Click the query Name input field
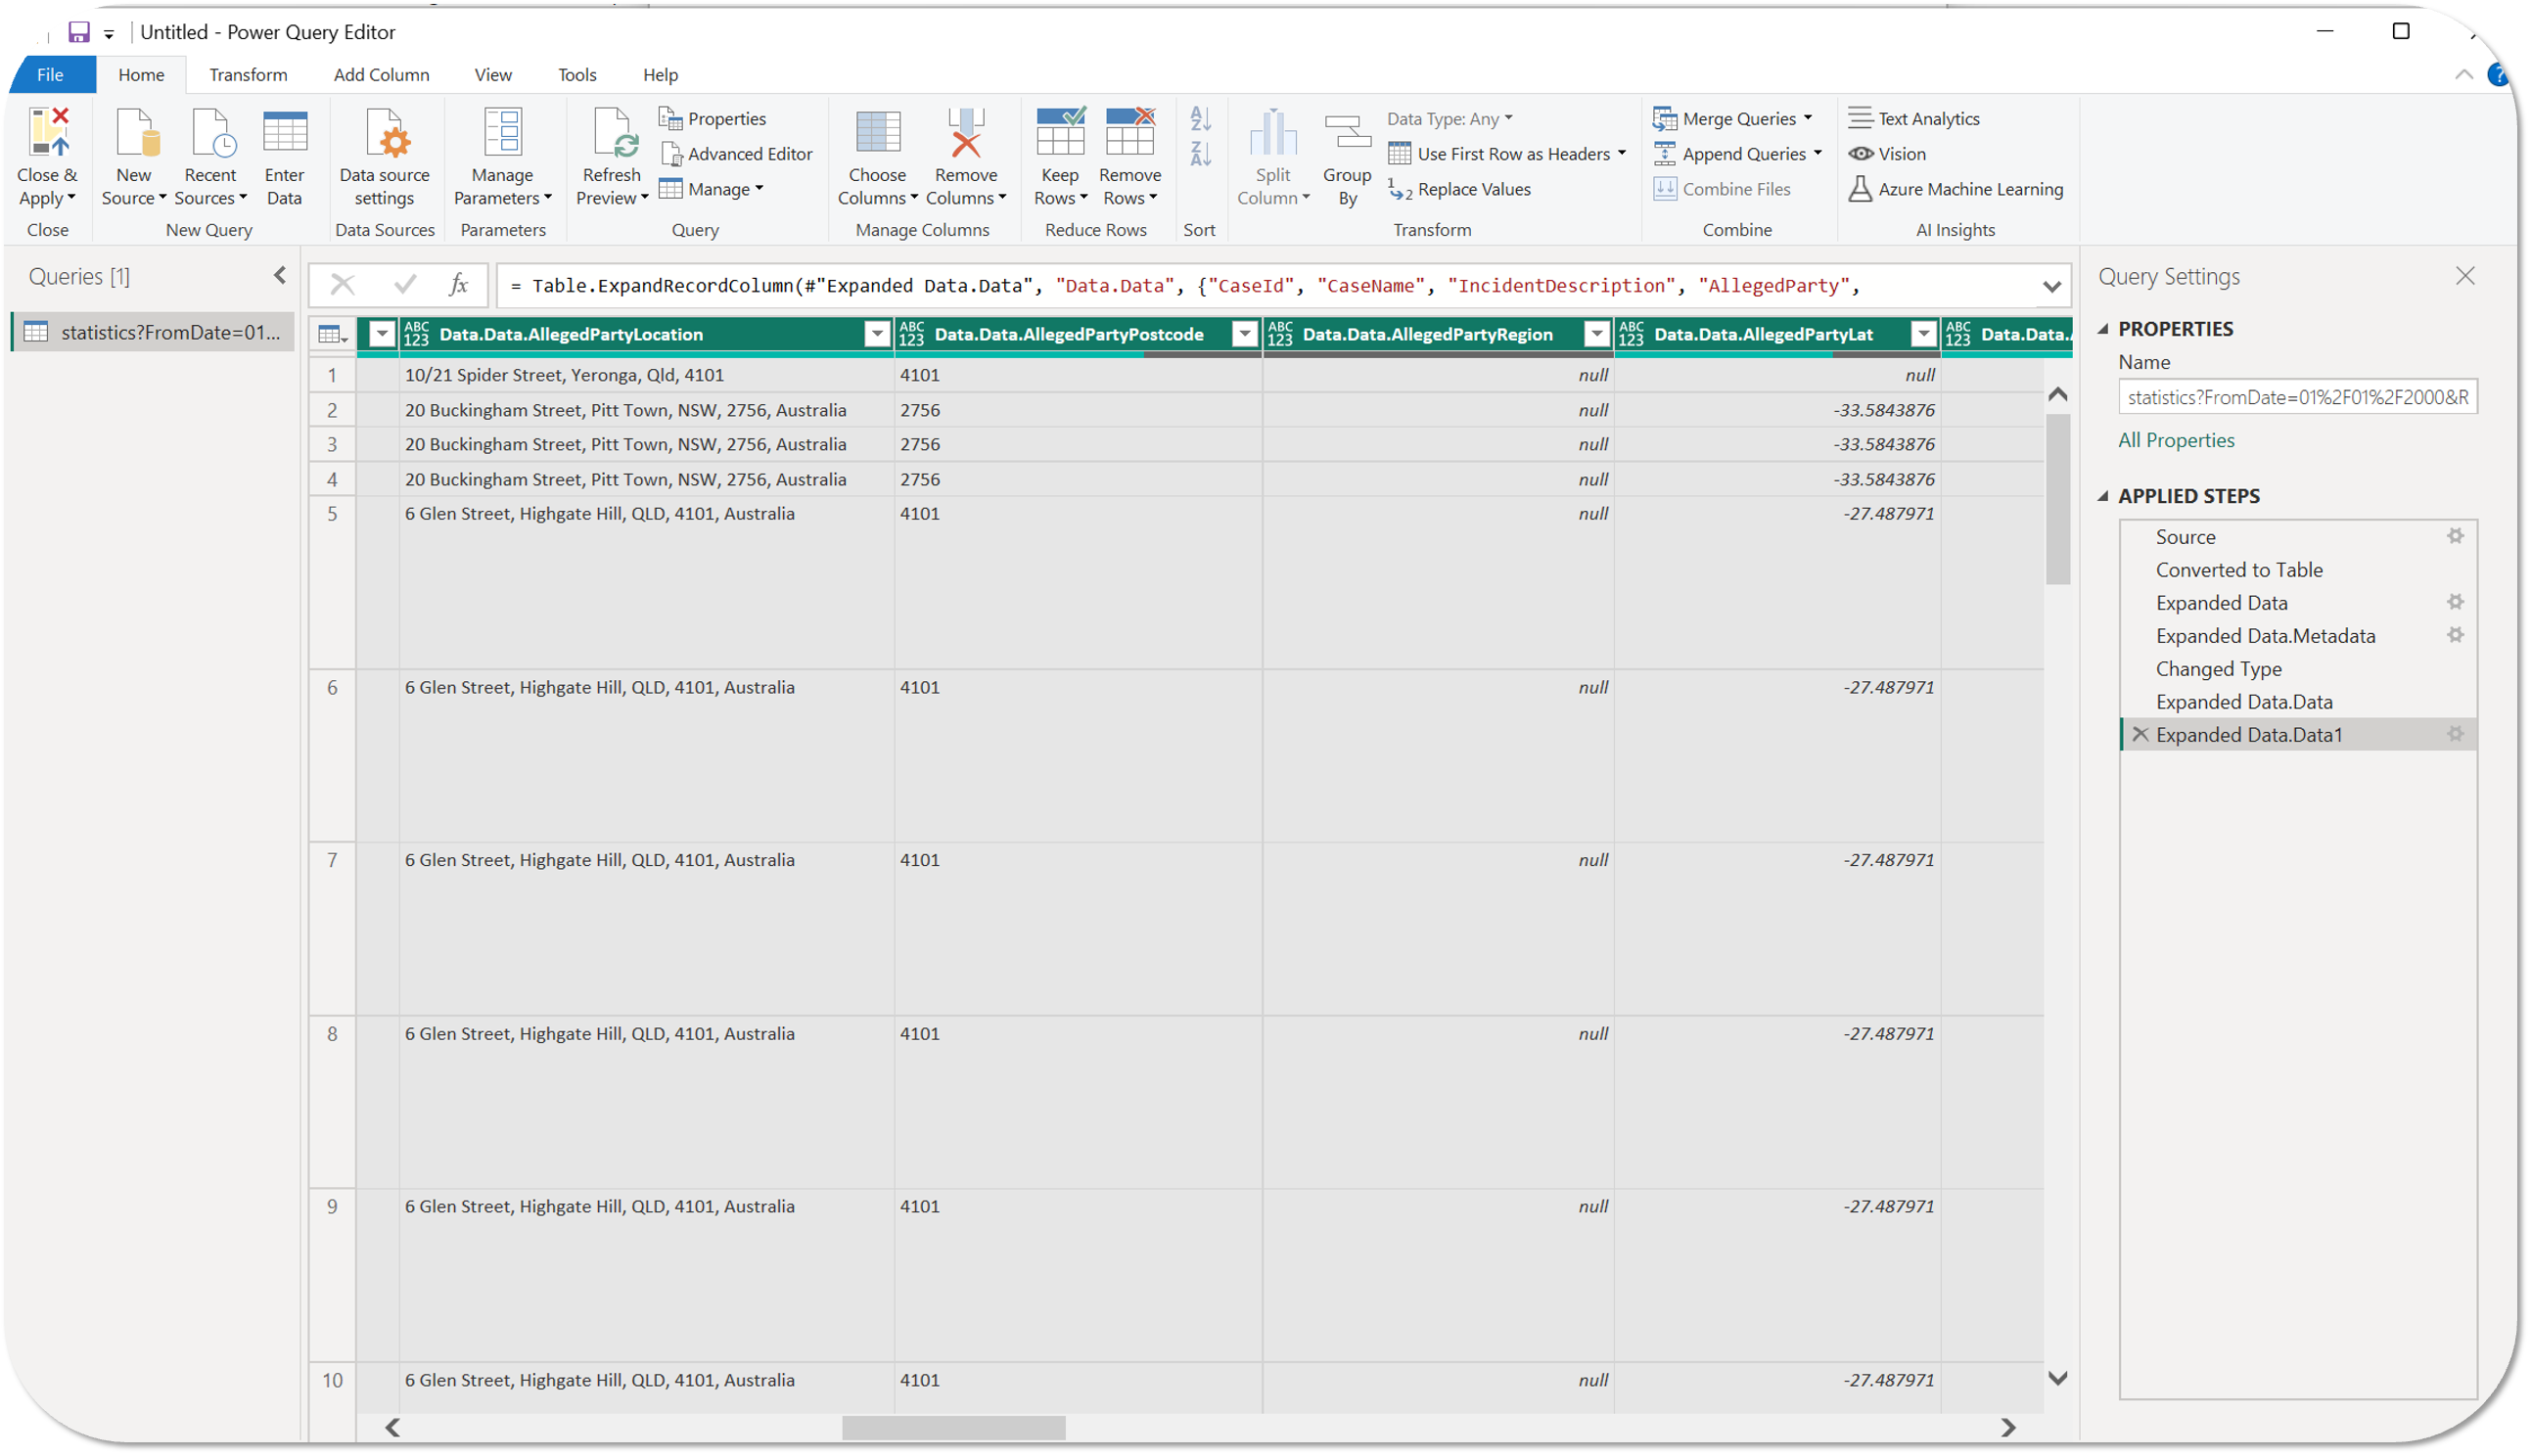 (2296, 397)
